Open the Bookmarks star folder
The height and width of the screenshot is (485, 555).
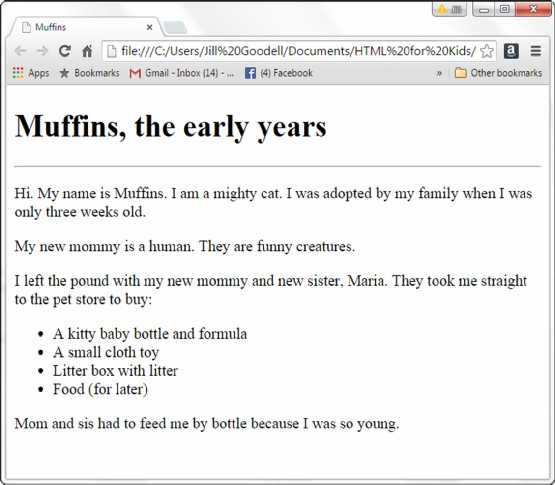coord(89,73)
